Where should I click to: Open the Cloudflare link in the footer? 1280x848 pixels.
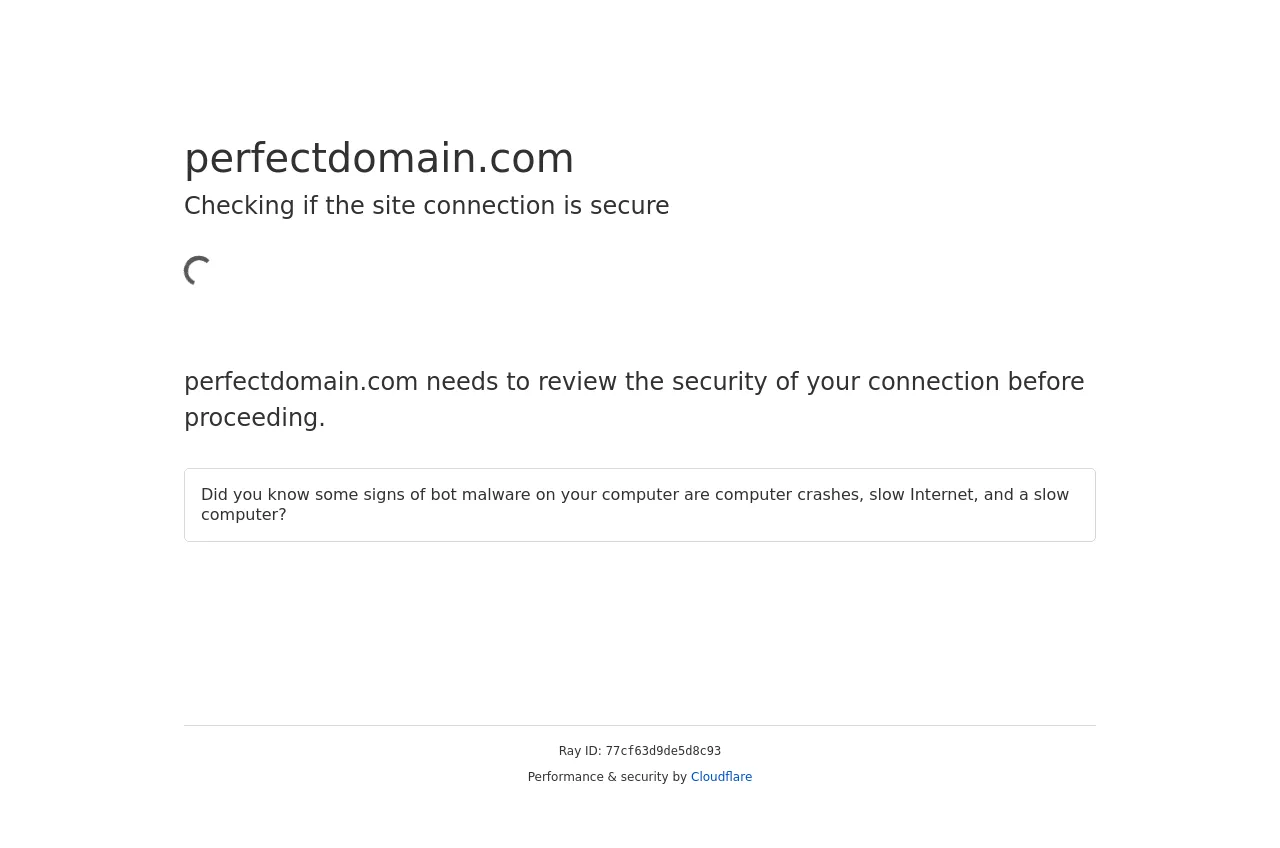(721, 777)
